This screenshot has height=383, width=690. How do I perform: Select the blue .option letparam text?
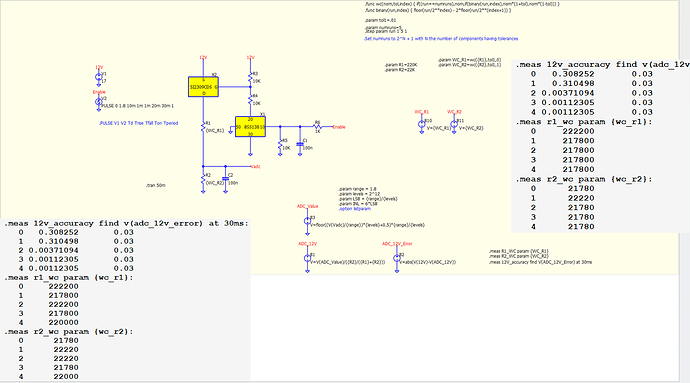coord(354,208)
